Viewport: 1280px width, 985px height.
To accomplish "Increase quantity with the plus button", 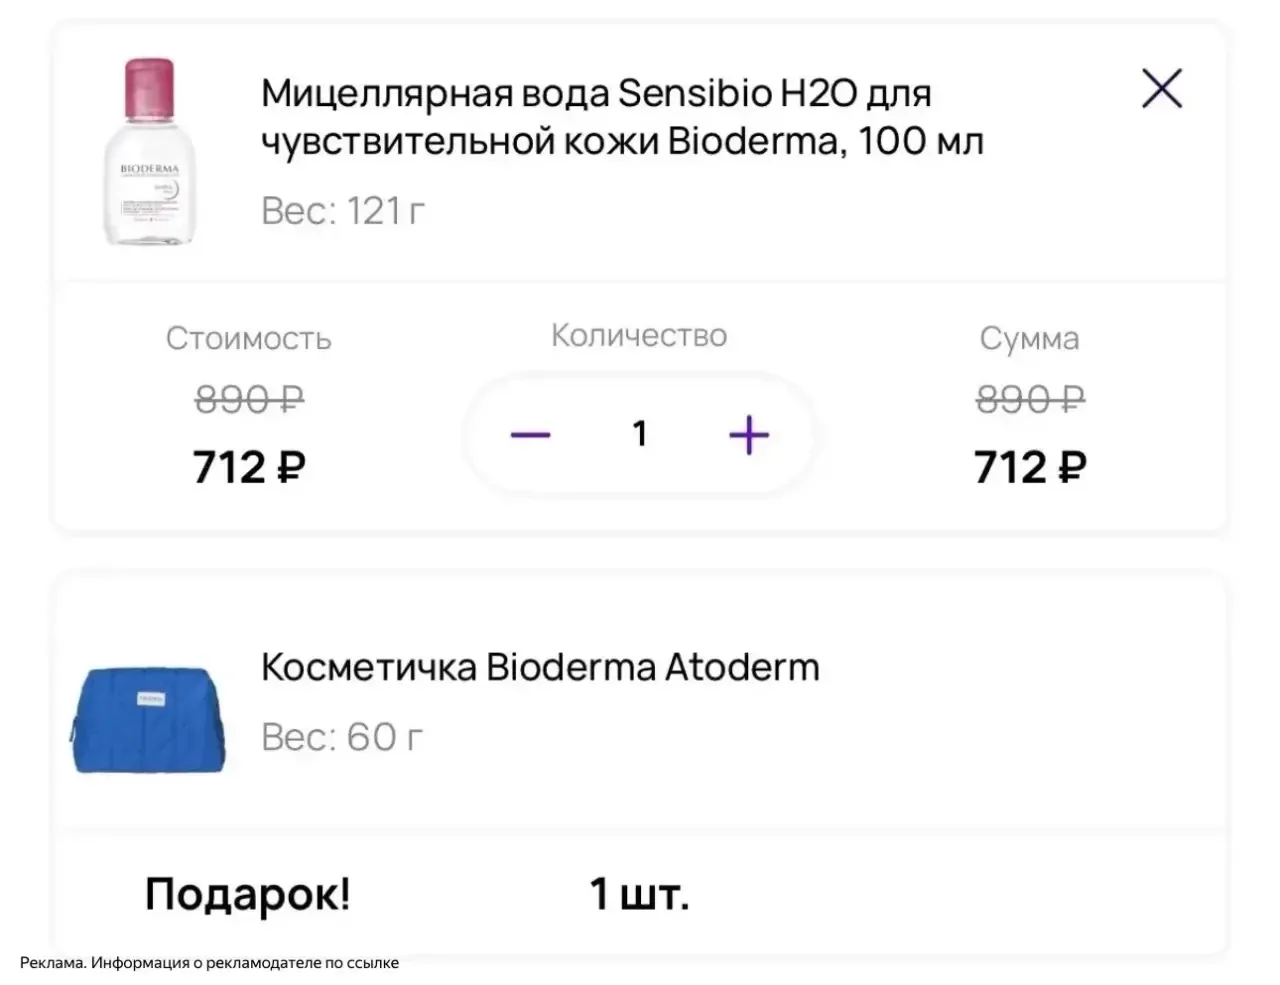I will pos(749,435).
